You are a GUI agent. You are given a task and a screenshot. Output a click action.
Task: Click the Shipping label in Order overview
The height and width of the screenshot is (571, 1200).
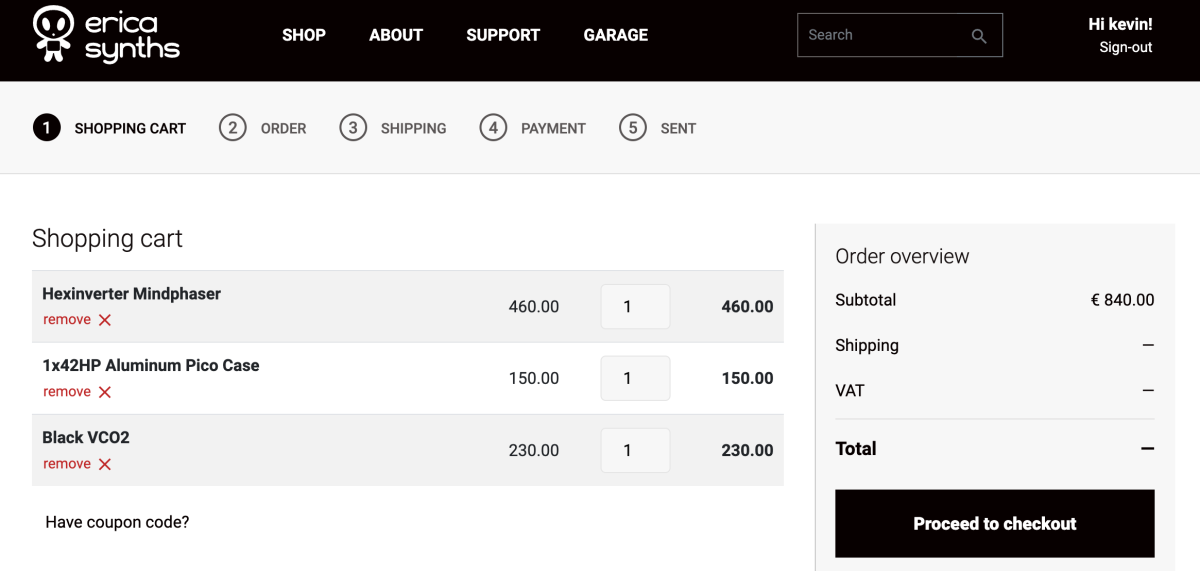point(867,346)
